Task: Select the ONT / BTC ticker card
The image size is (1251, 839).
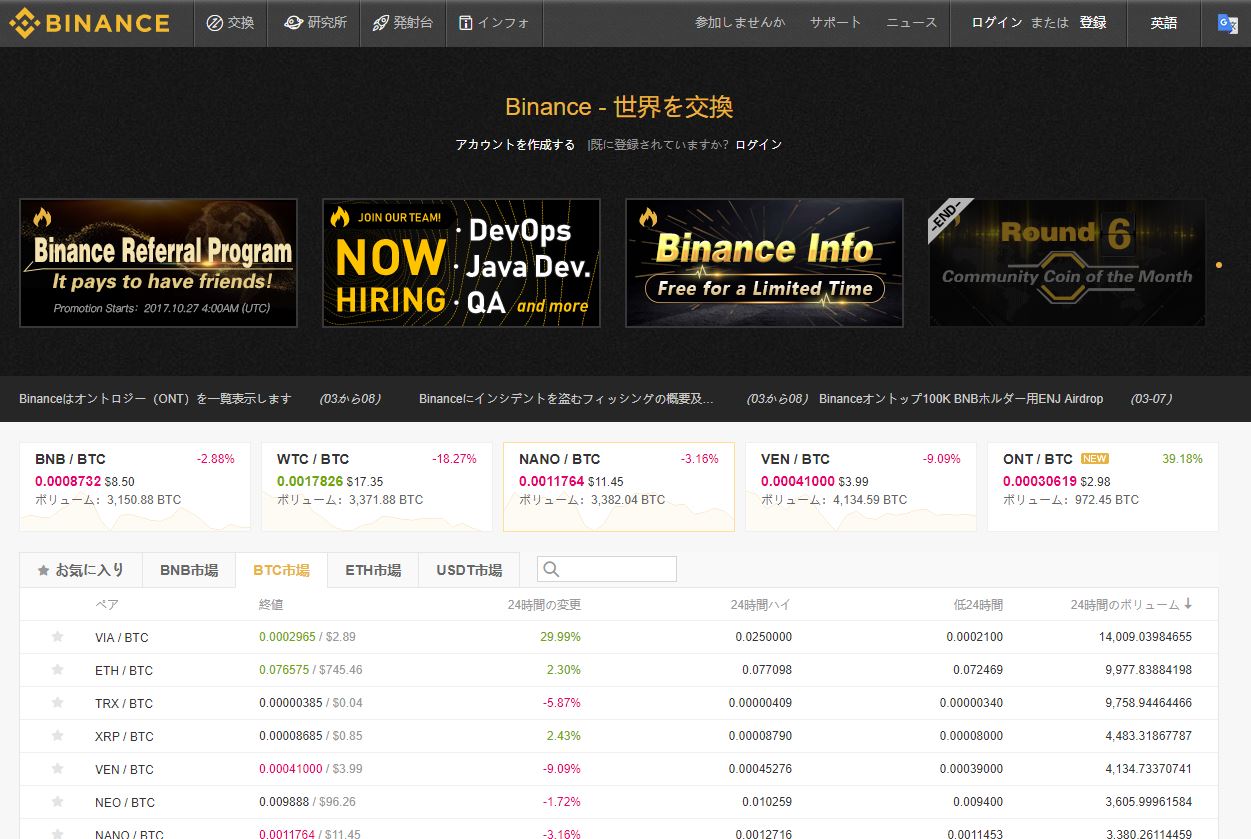Action: coord(1103,487)
